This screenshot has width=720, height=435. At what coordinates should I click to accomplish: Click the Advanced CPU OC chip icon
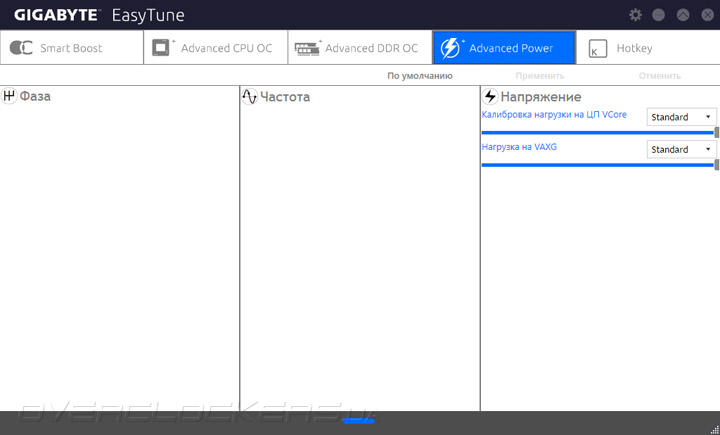pos(161,47)
